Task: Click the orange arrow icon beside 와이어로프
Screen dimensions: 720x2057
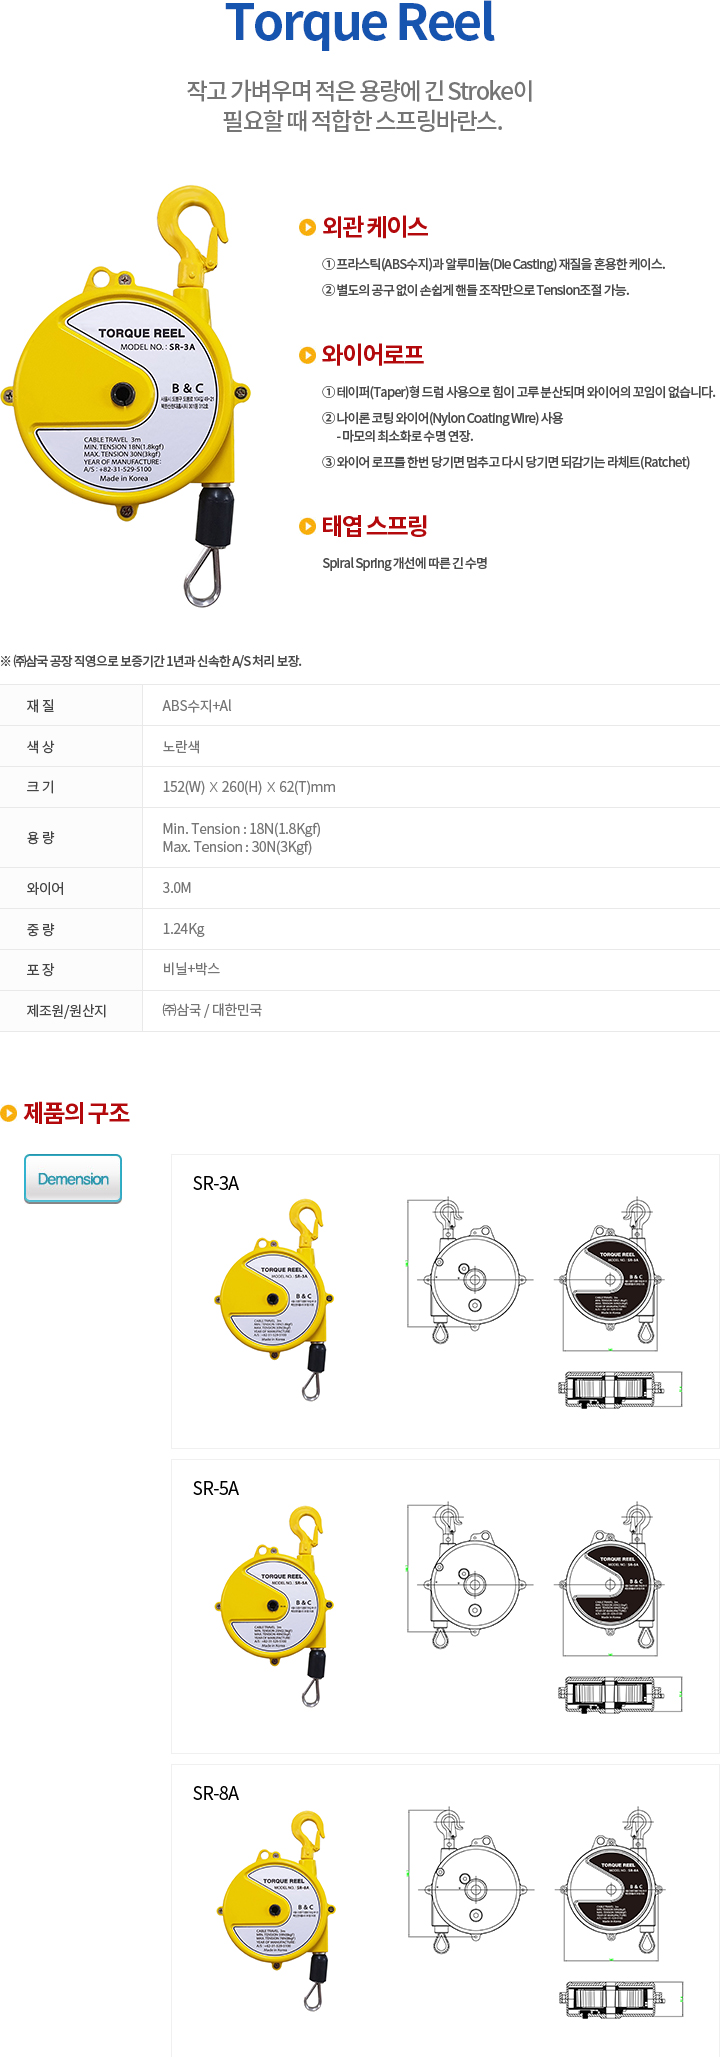Action: [308, 355]
